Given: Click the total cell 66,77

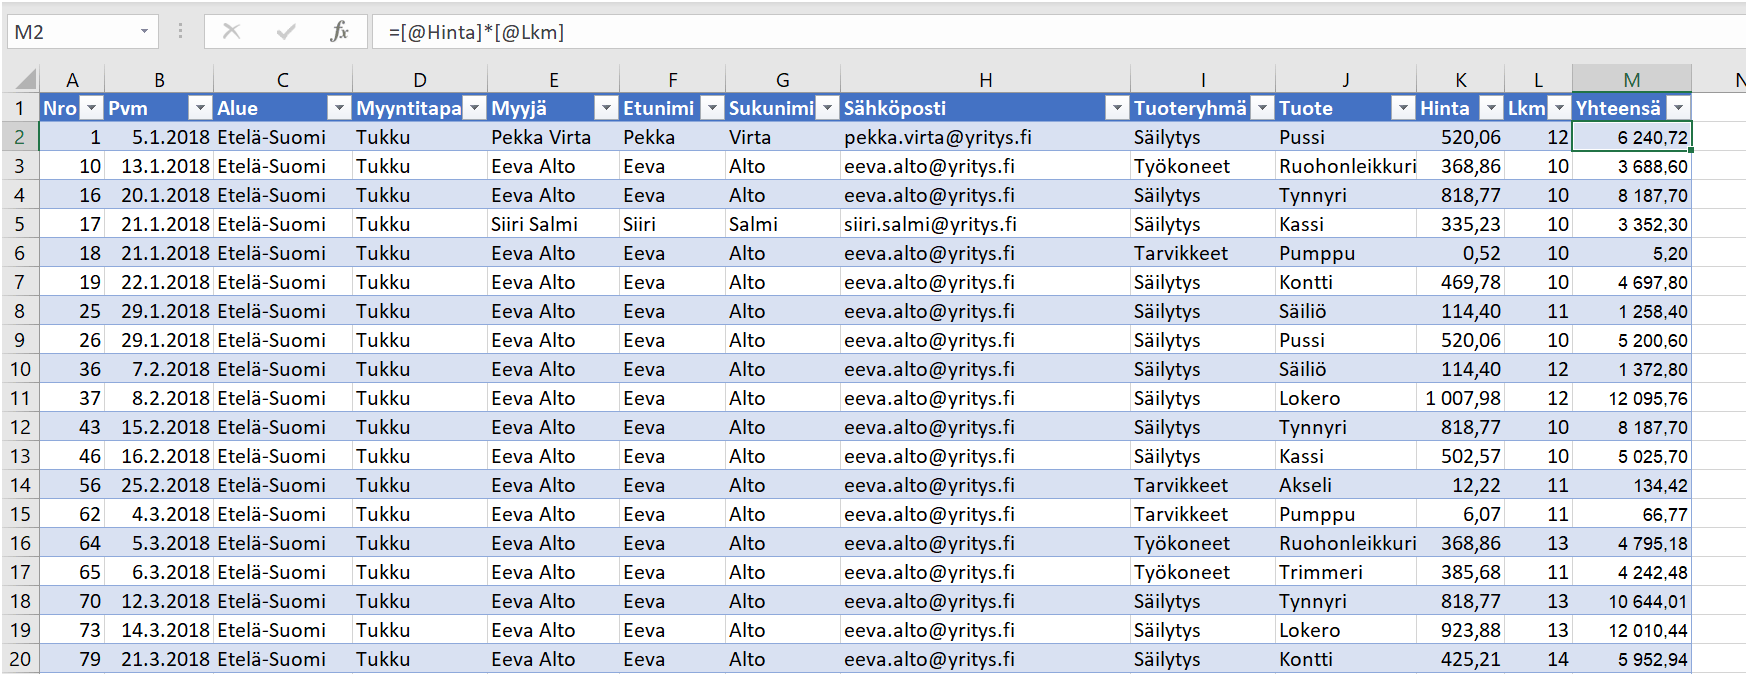Looking at the screenshot, I should point(1632,514).
